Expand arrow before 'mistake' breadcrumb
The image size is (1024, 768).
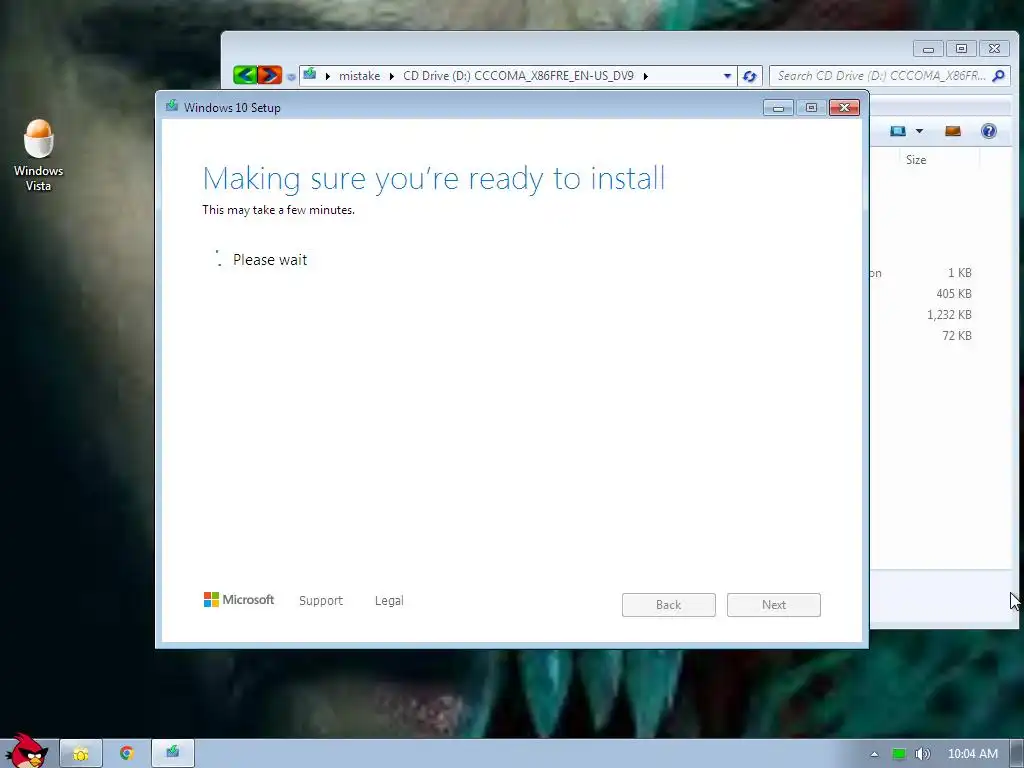tap(327, 76)
